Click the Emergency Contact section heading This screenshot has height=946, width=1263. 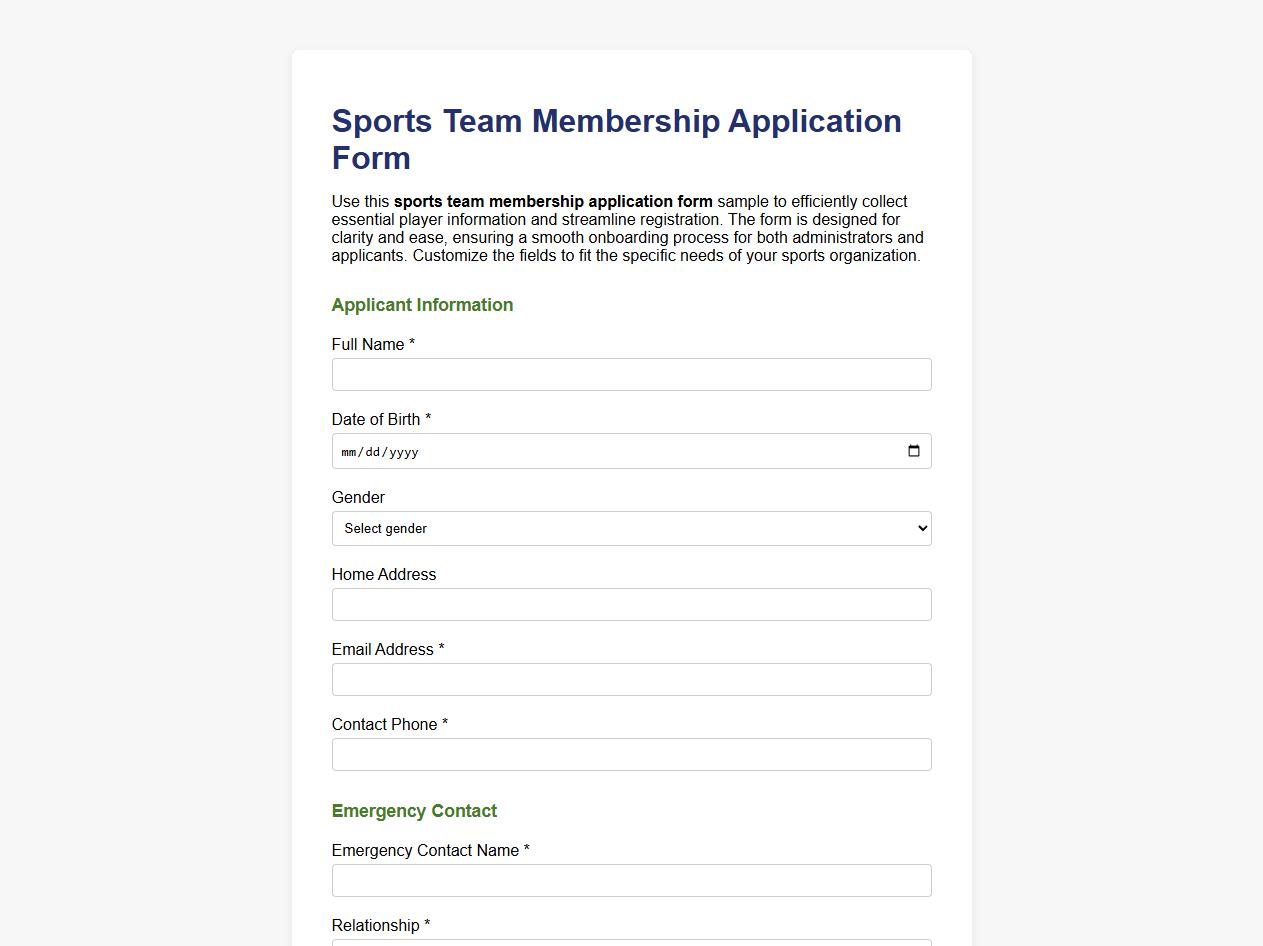point(414,811)
